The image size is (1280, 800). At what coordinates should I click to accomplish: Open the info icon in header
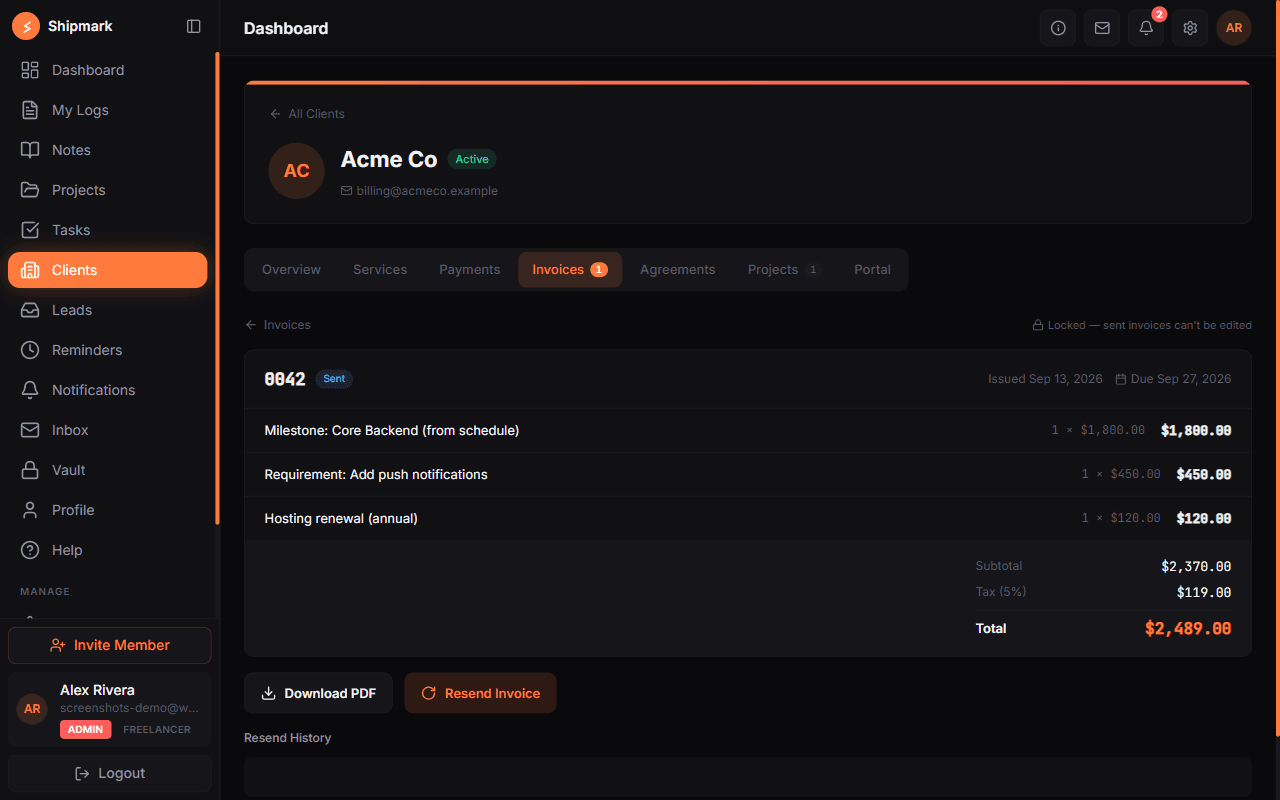pos(1058,28)
